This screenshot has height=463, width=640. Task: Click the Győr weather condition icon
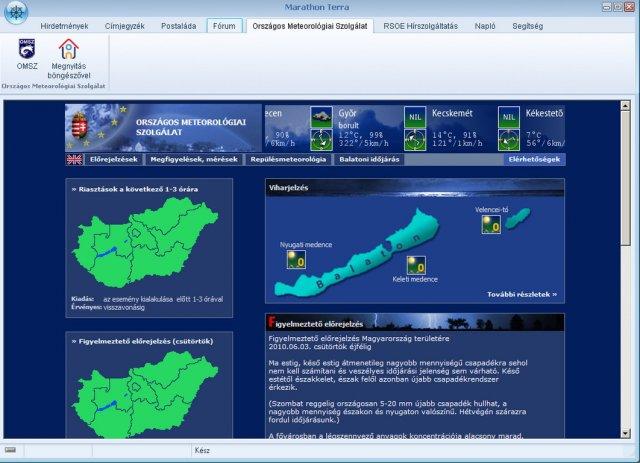(322, 117)
